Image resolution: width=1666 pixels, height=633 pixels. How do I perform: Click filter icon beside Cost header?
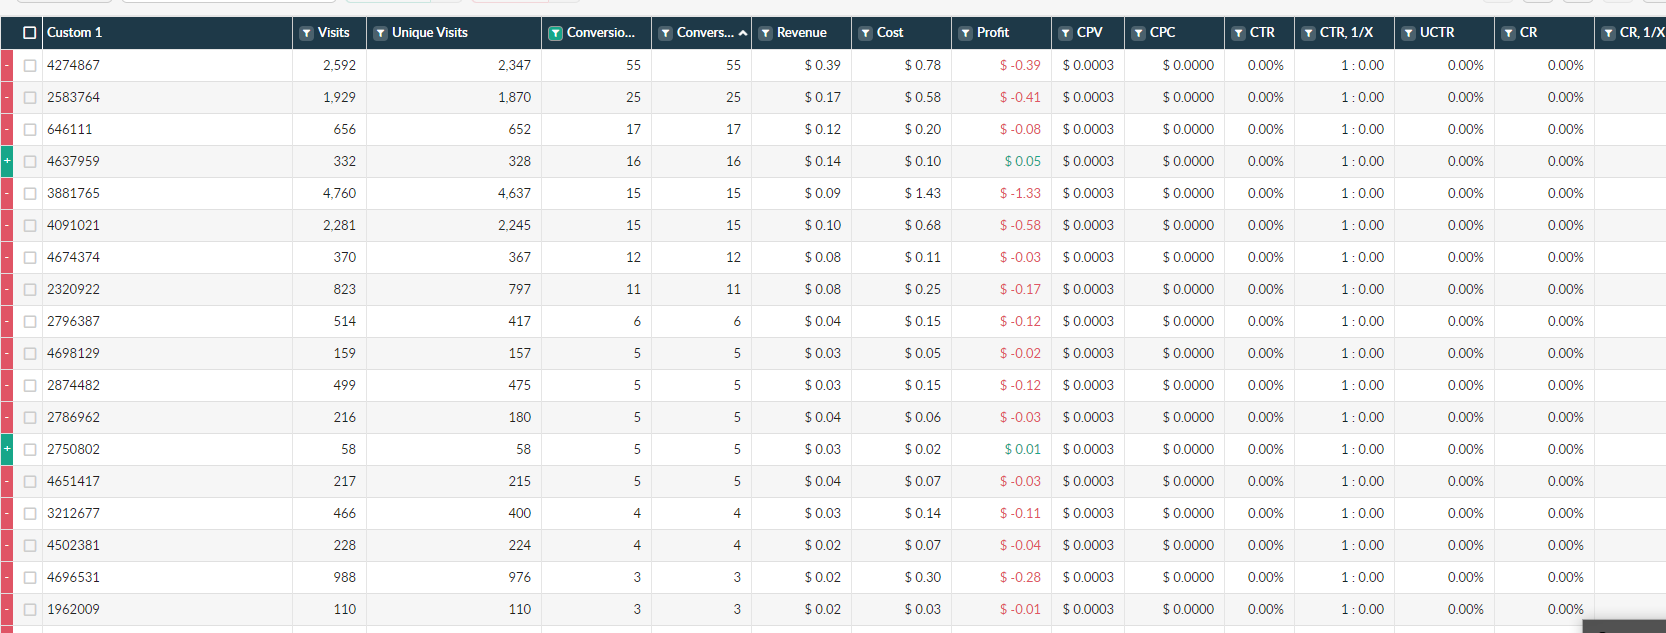click(x=866, y=33)
